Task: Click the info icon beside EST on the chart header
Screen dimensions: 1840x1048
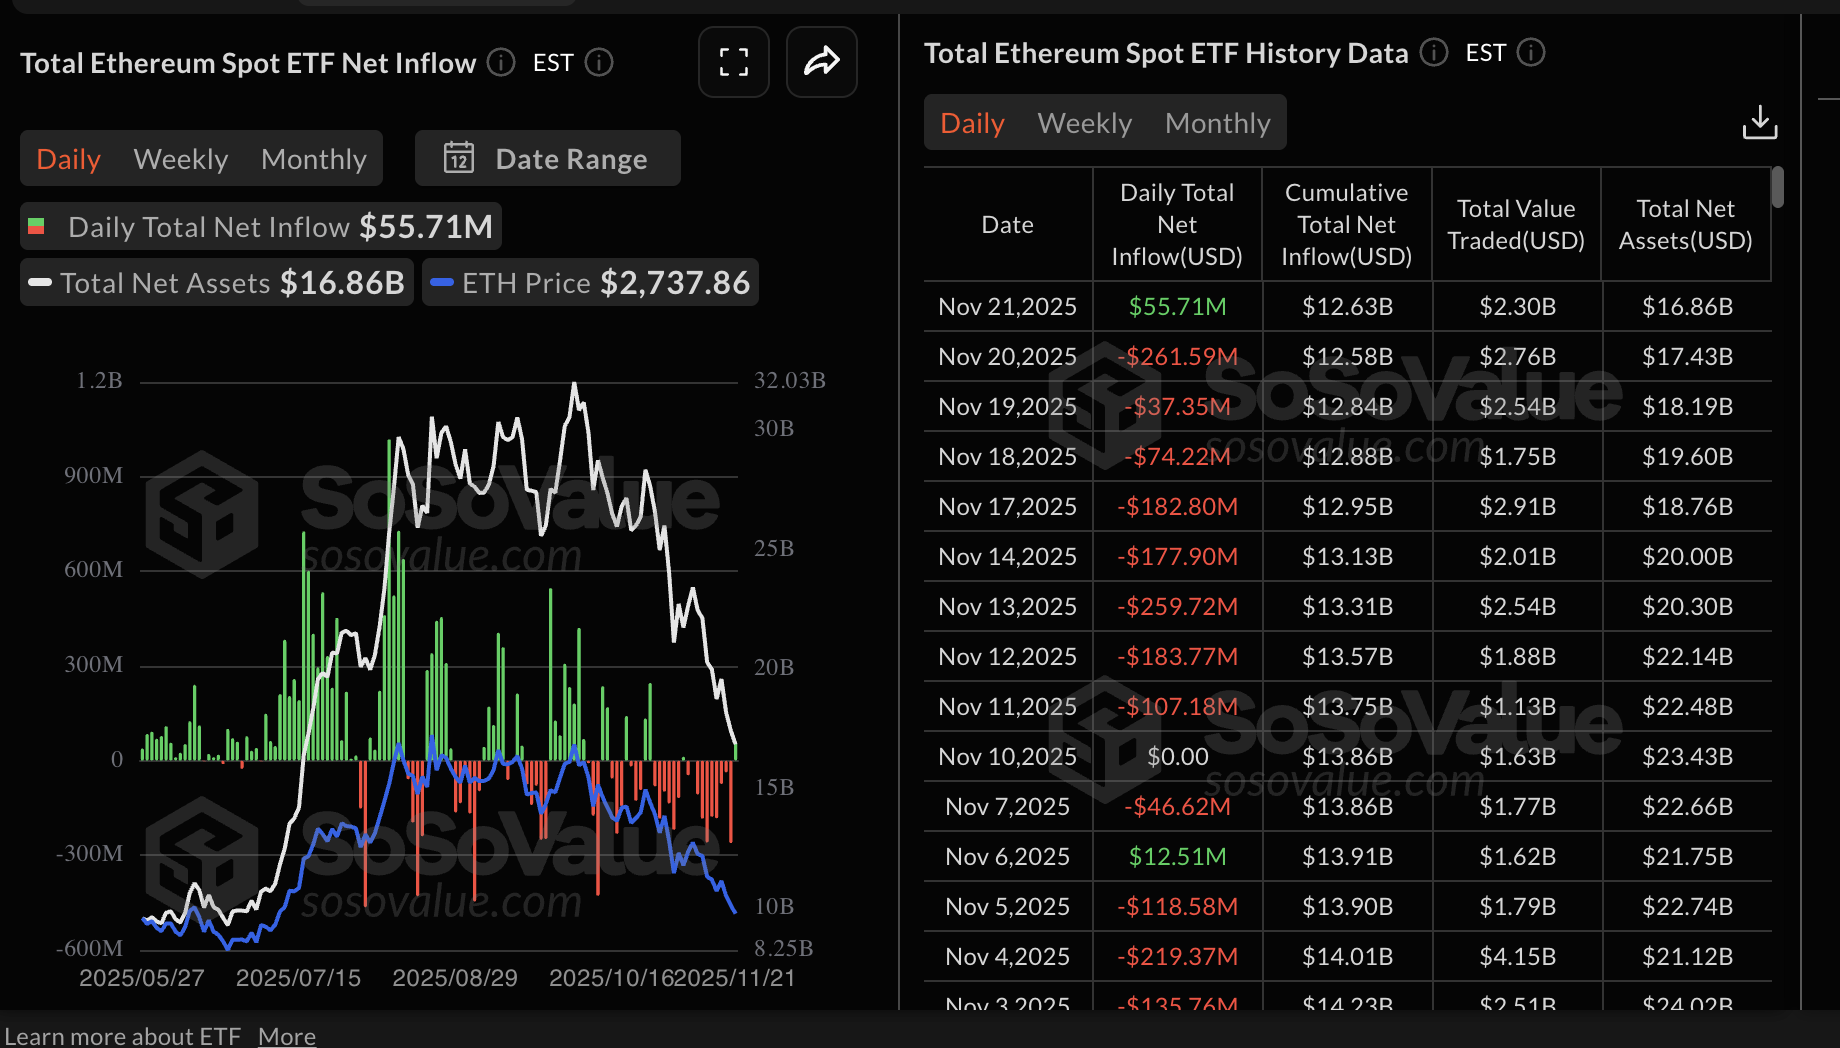Action: click(598, 62)
